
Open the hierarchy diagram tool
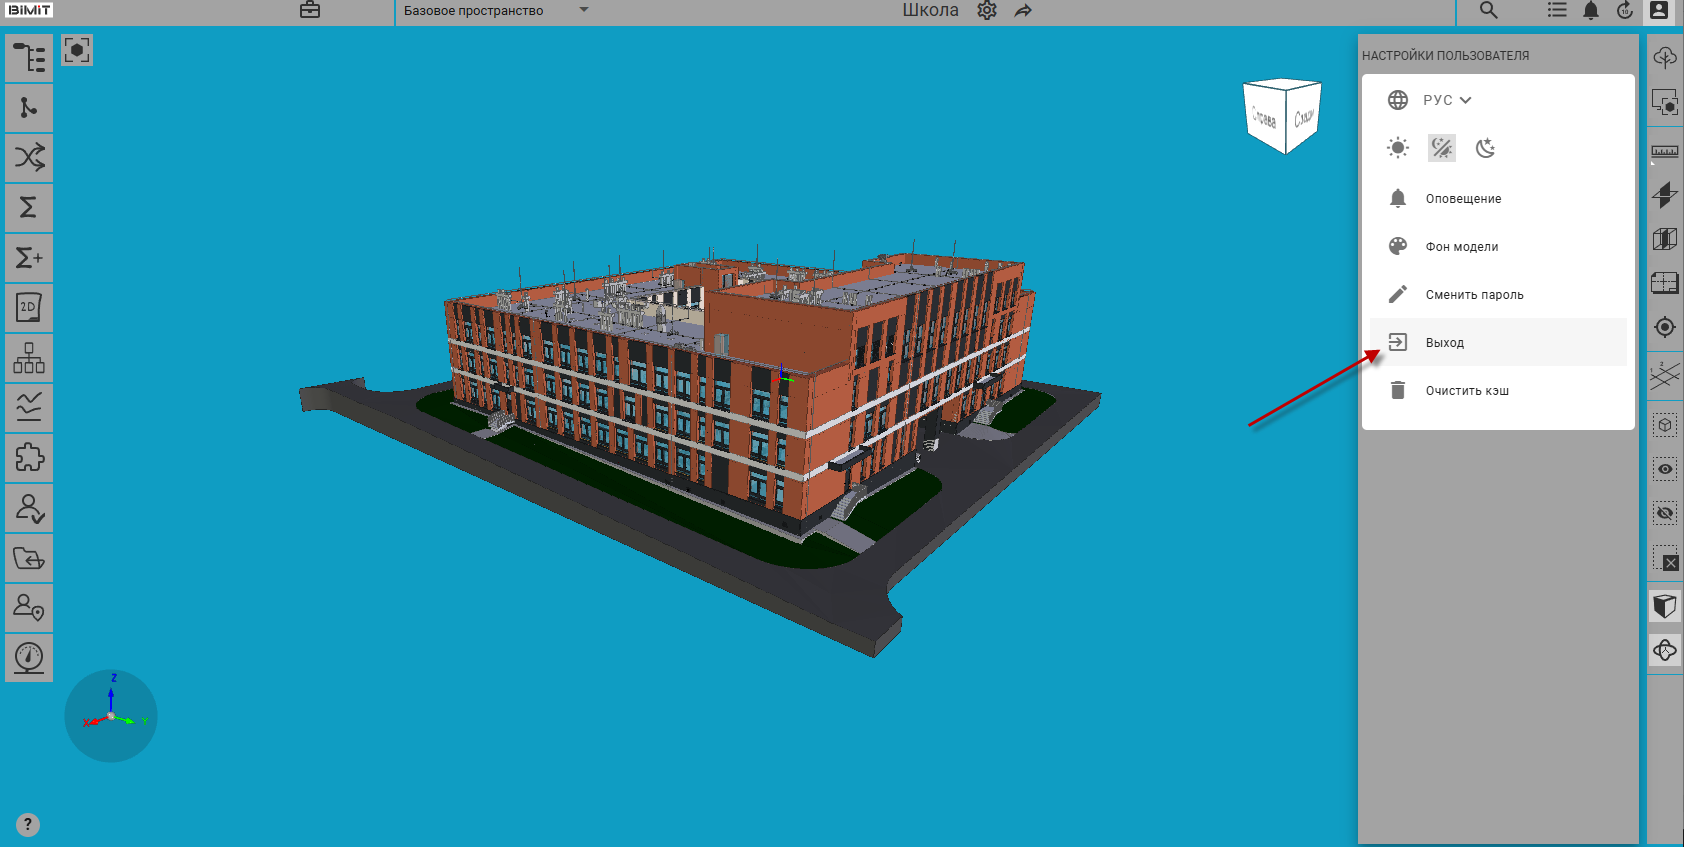pos(29,358)
